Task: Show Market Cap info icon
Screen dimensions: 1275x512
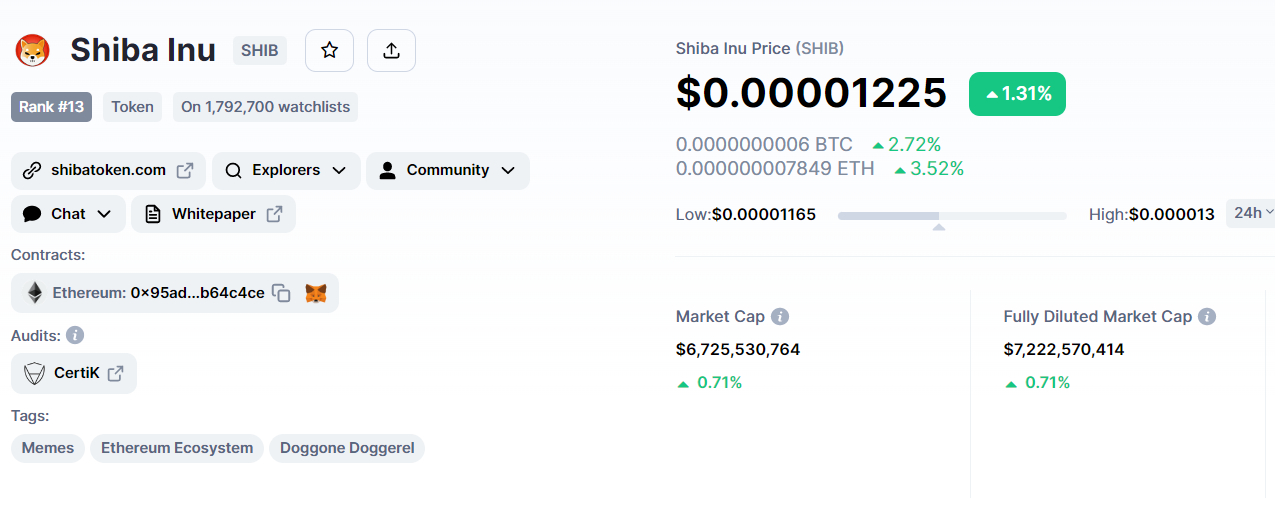Action: click(x=780, y=316)
